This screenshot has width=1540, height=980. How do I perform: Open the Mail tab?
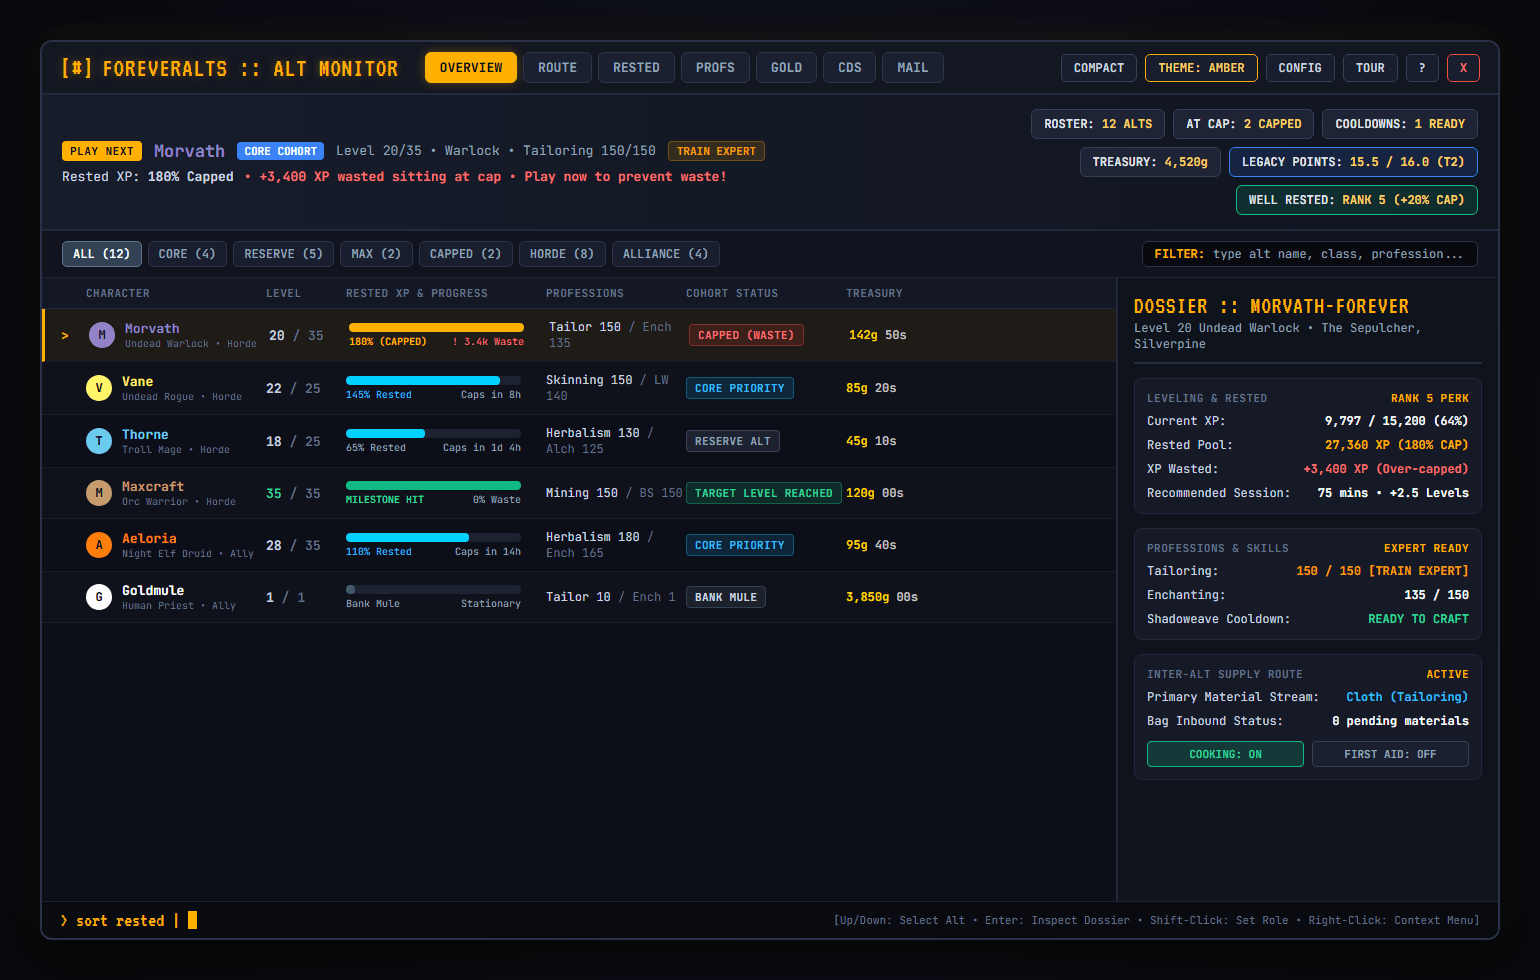(x=913, y=68)
